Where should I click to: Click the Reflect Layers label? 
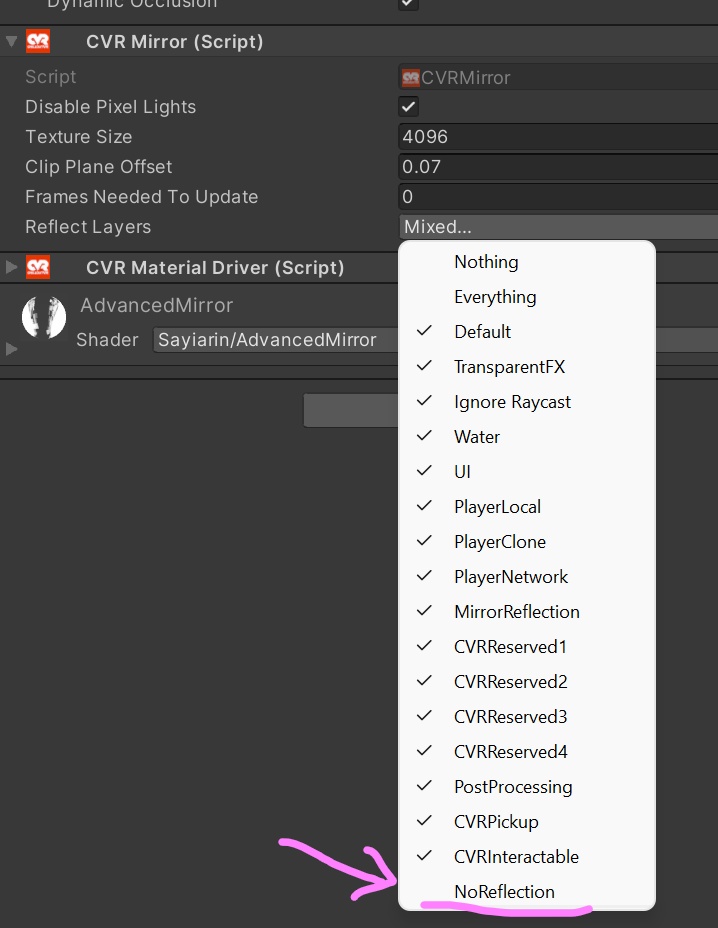(x=88, y=227)
